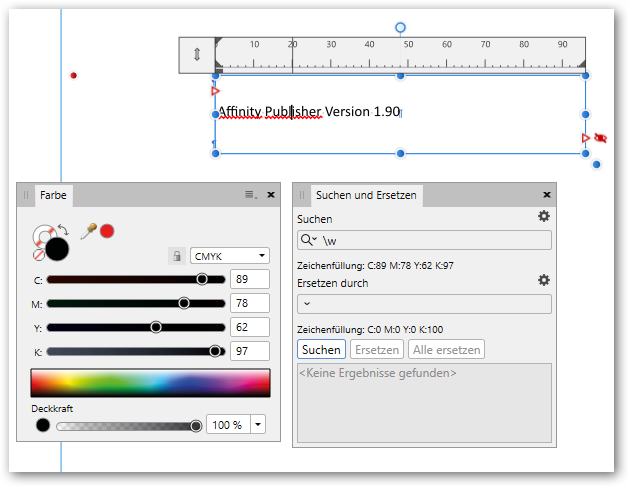Click the Zeichenfüllung C:89 M:78 label
Viewport: 628px width, 486px height.
375,266
